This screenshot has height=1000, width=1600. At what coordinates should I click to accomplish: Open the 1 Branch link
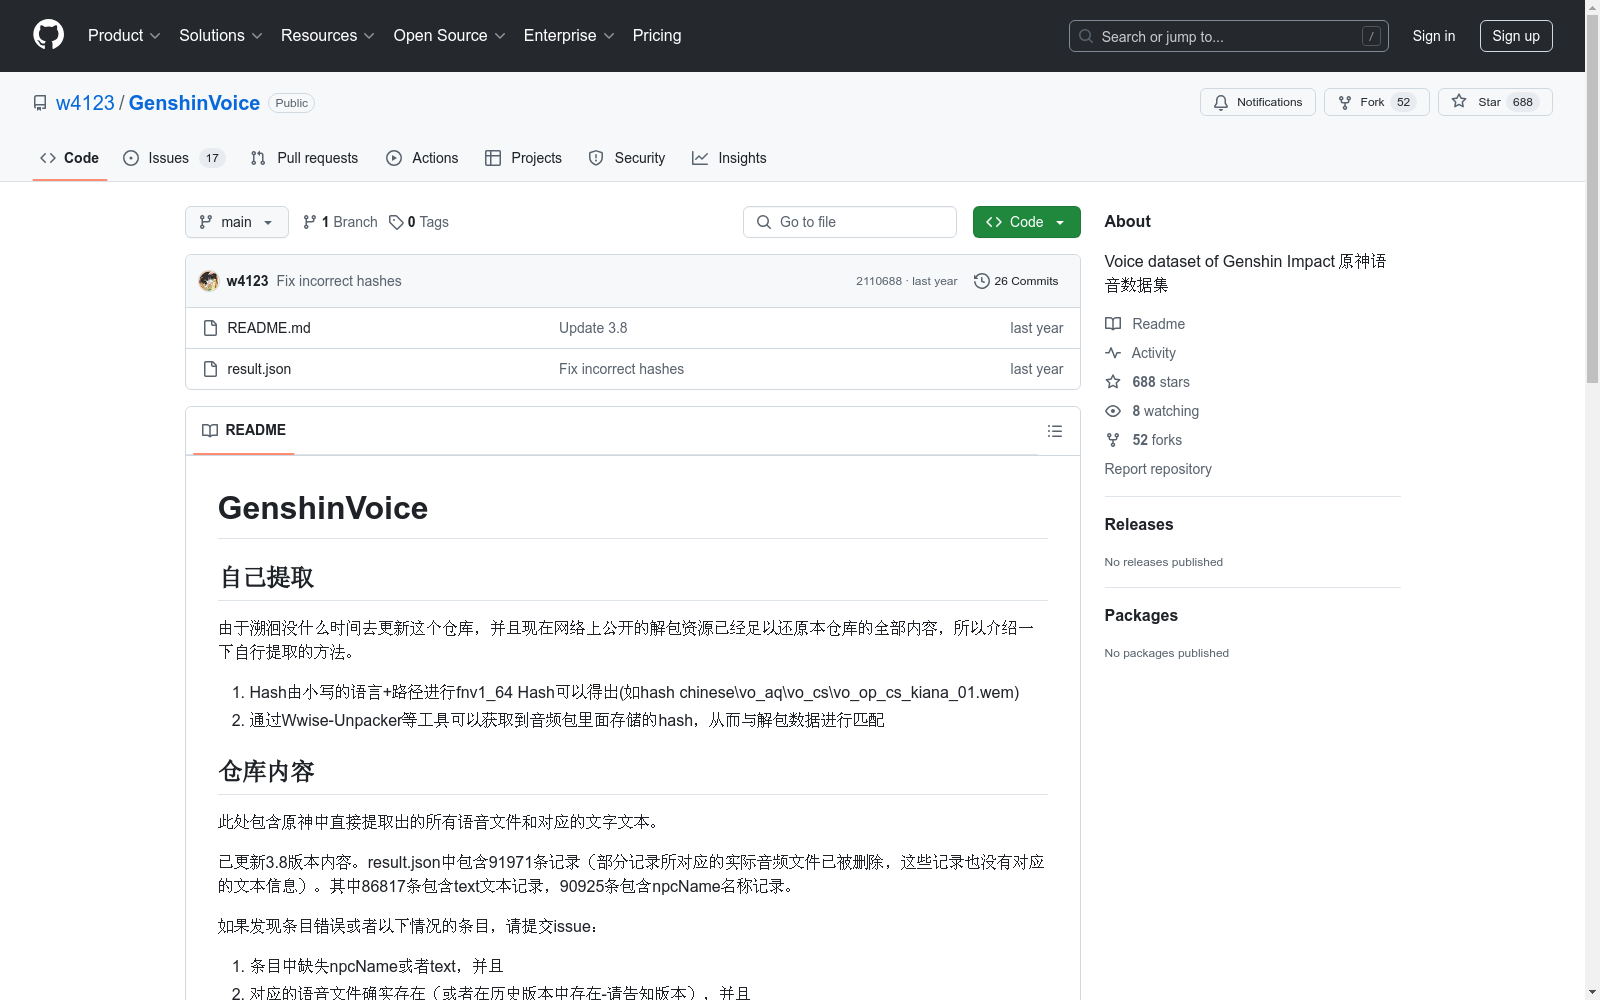(x=340, y=222)
